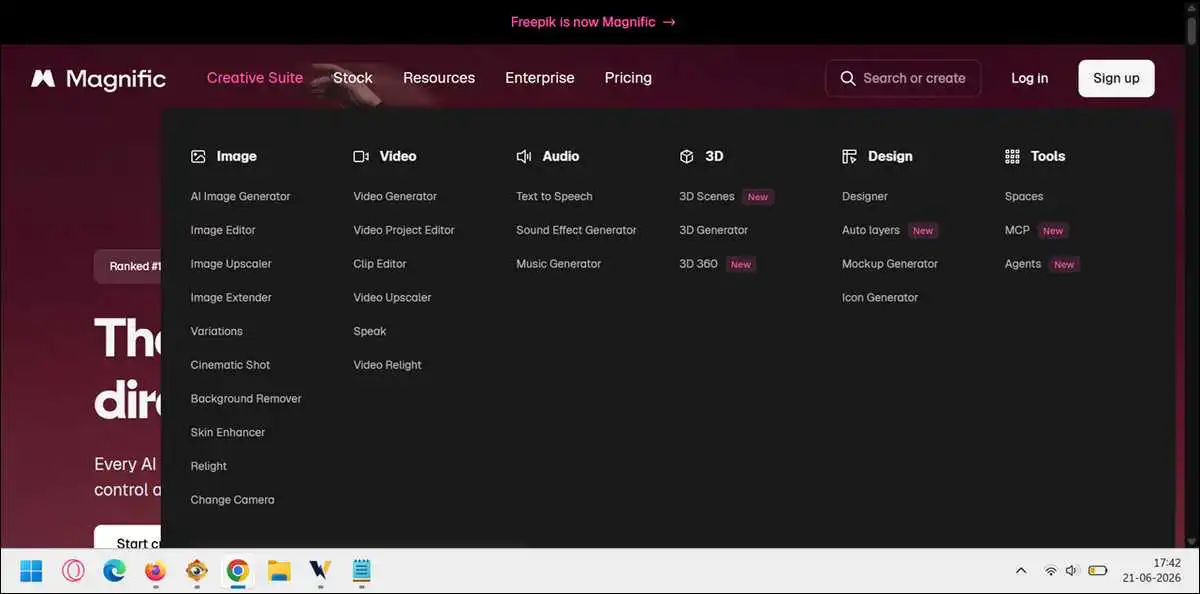Click the Magnific logo
Screen dimensions: 1200x594
pyautogui.click(x=98, y=78)
